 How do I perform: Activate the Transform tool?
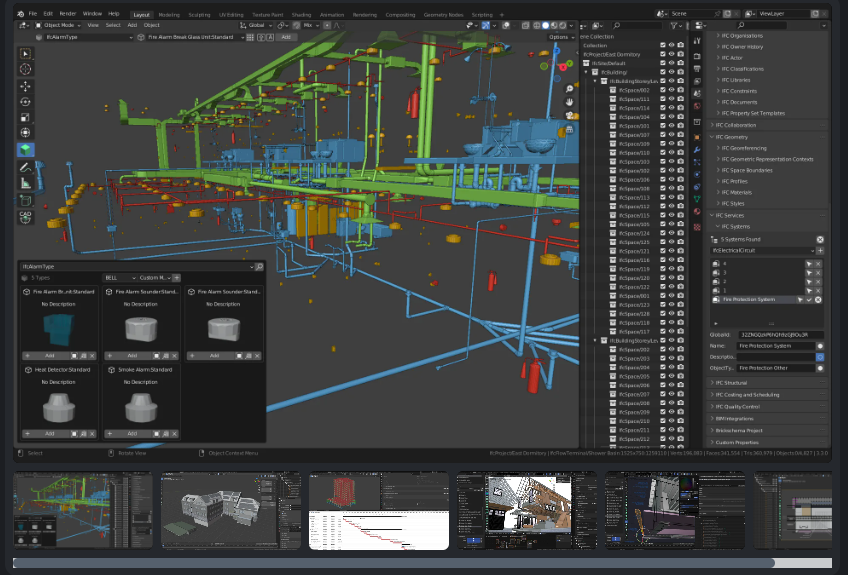pos(25,133)
